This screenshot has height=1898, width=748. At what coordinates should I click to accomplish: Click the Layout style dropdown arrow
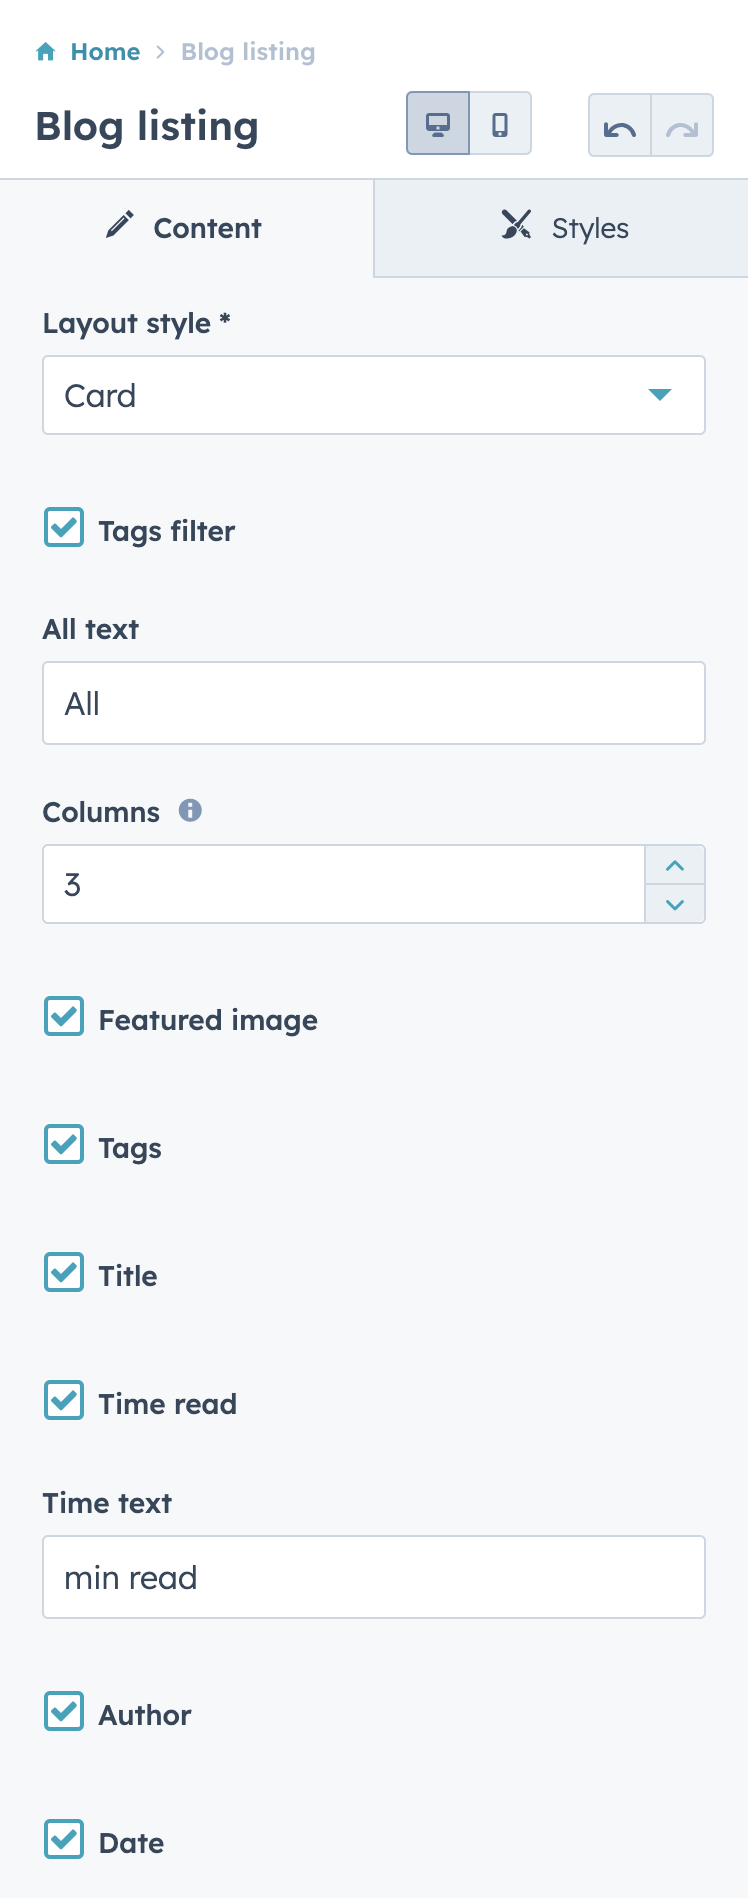[659, 394]
